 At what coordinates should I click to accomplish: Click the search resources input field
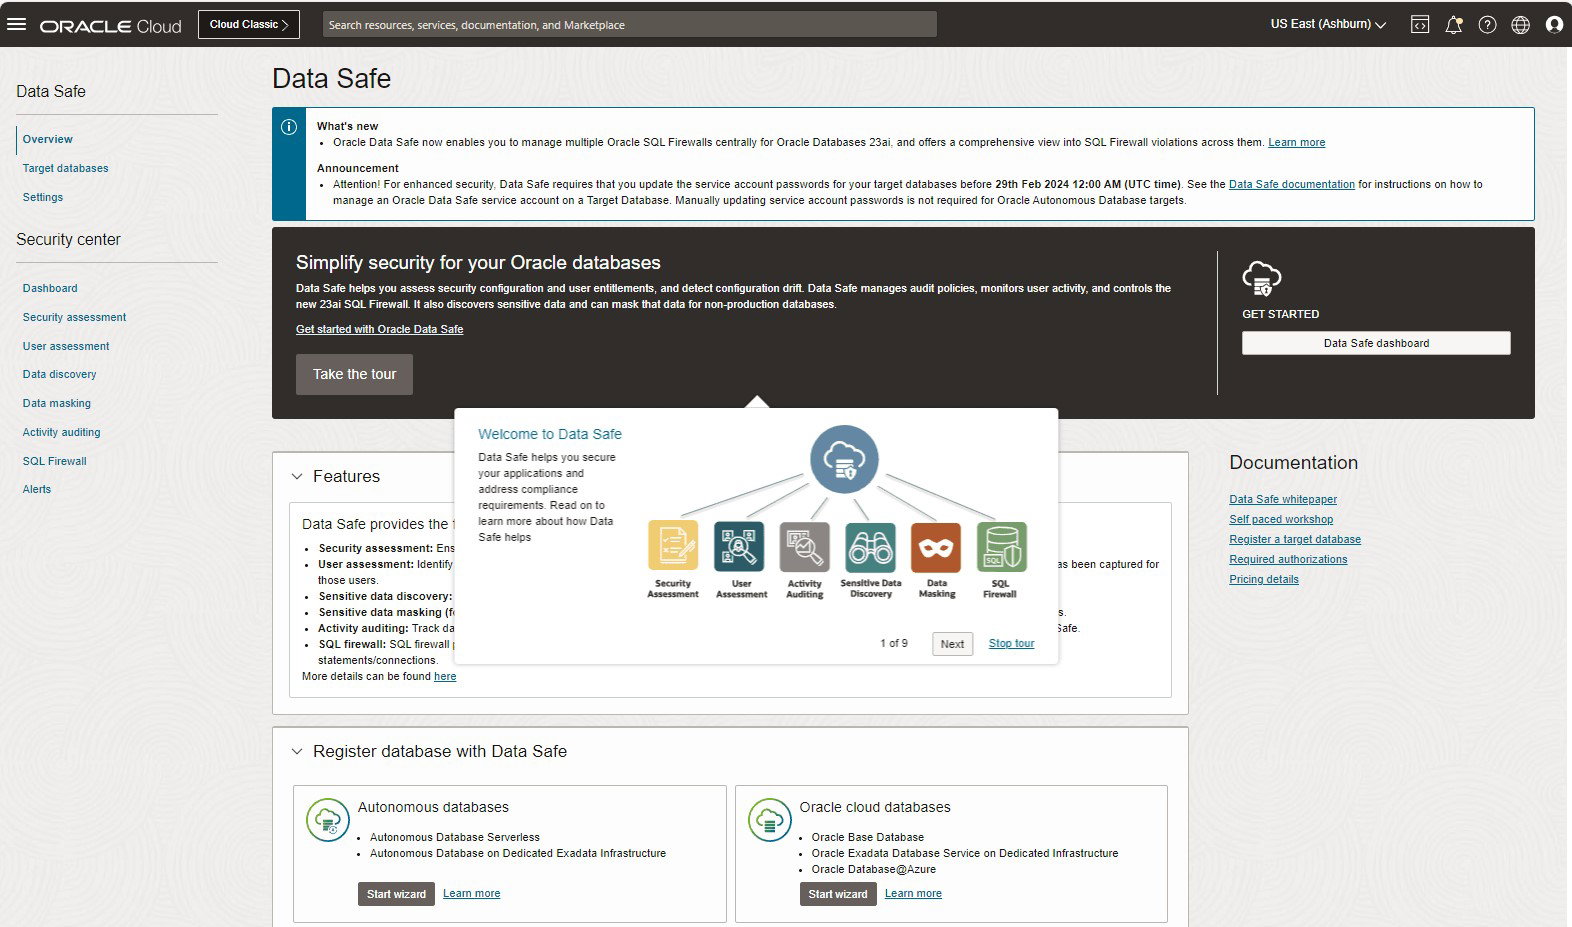tap(630, 24)
